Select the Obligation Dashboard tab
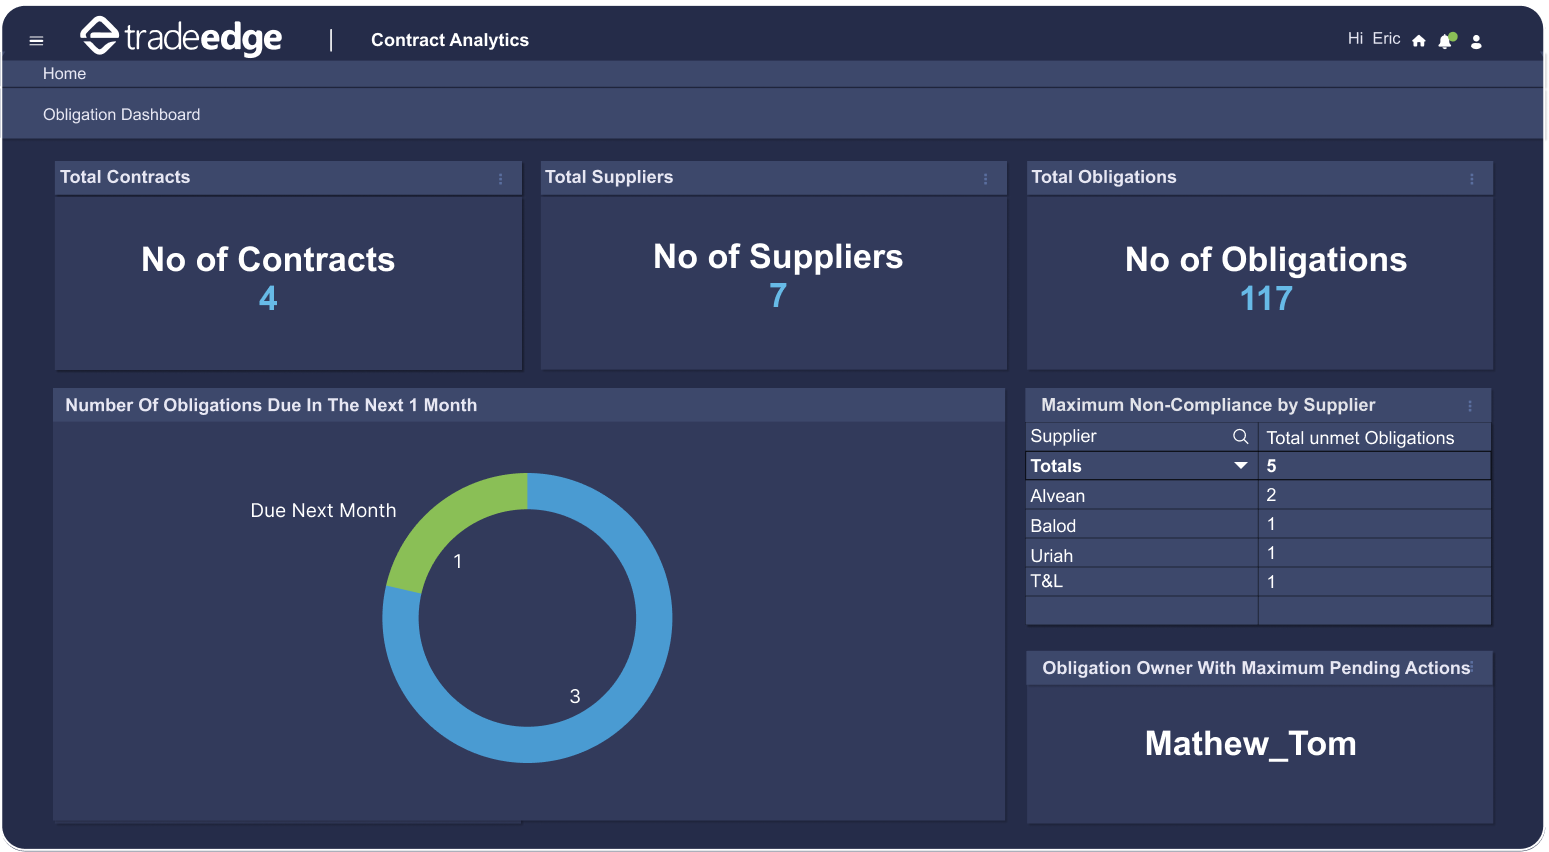Image resolution: width=1549 pixels, height=852 pixels. pos(121,115)
